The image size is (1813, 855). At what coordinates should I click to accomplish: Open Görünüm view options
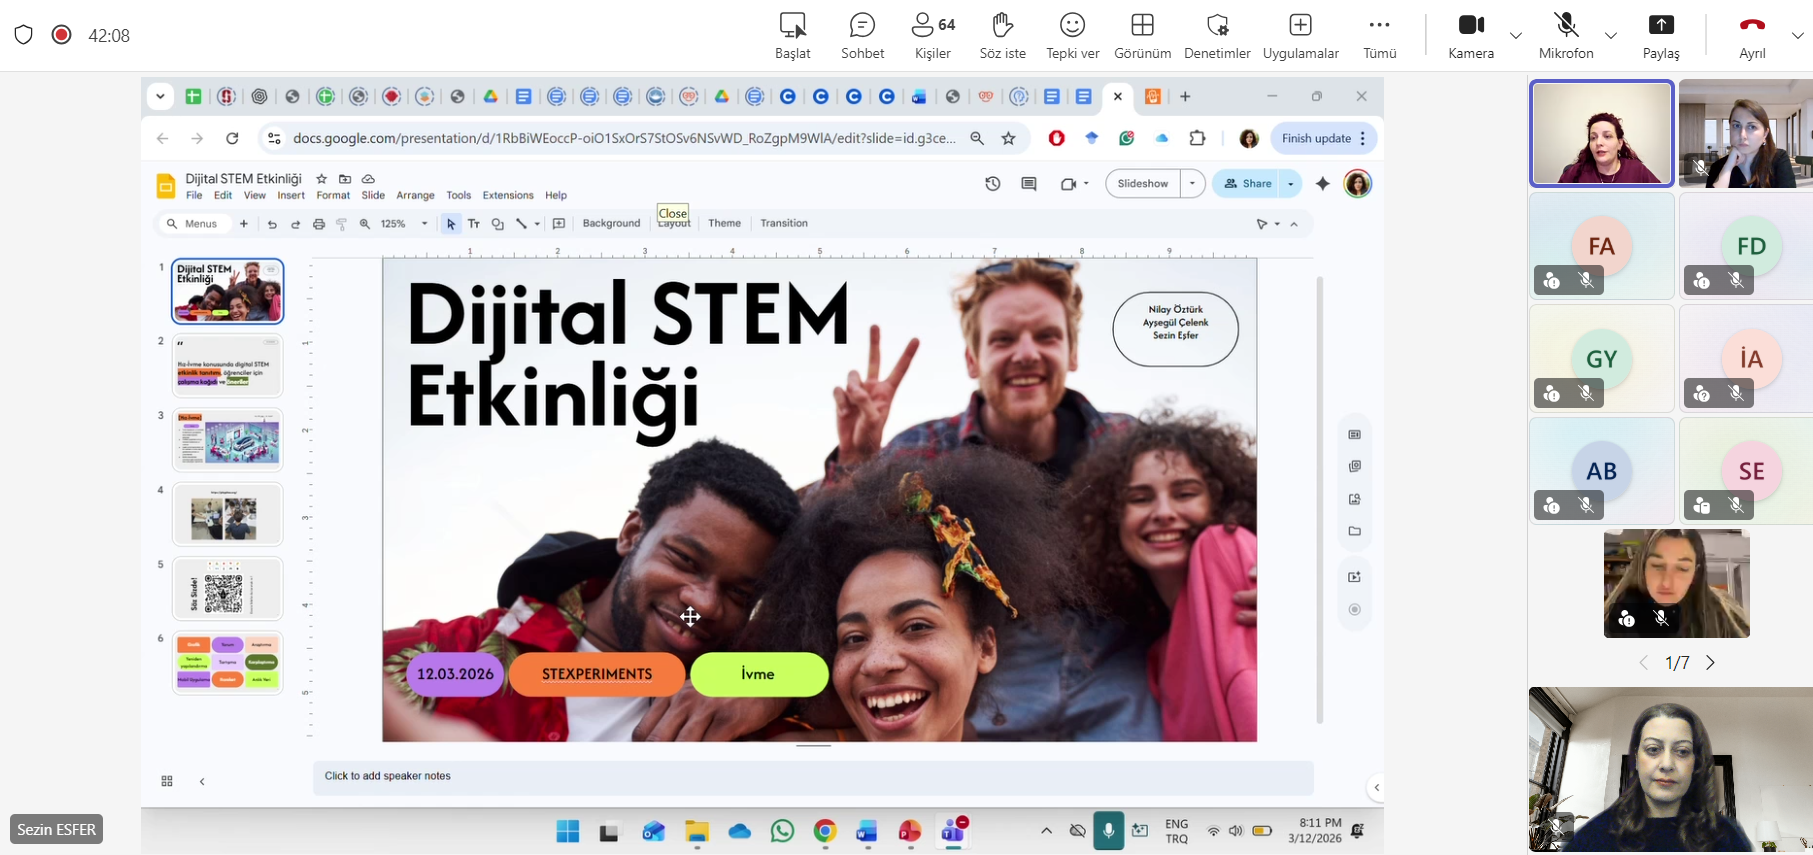(x=1142, y=35)
